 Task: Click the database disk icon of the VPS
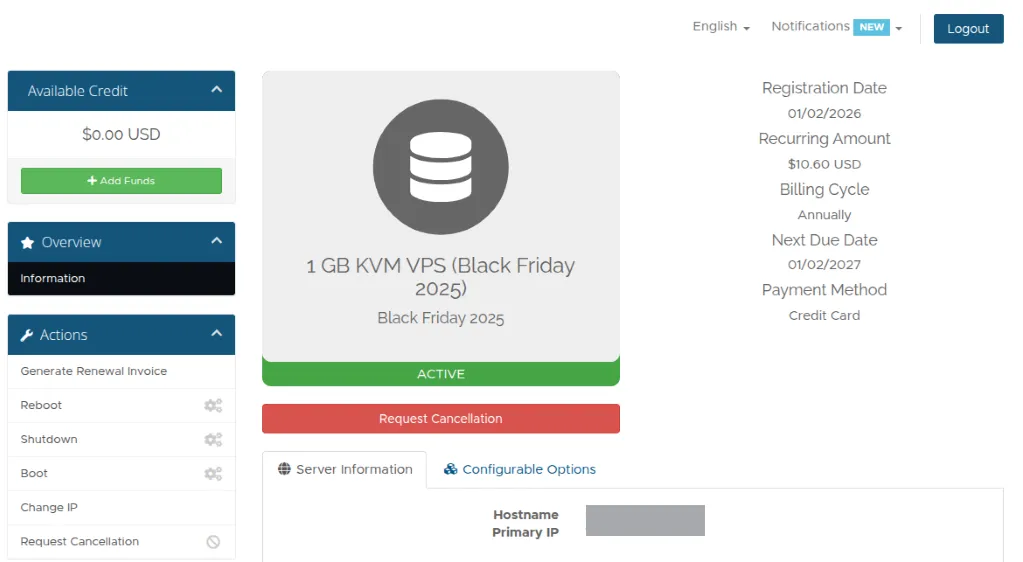tap(440, 167)
